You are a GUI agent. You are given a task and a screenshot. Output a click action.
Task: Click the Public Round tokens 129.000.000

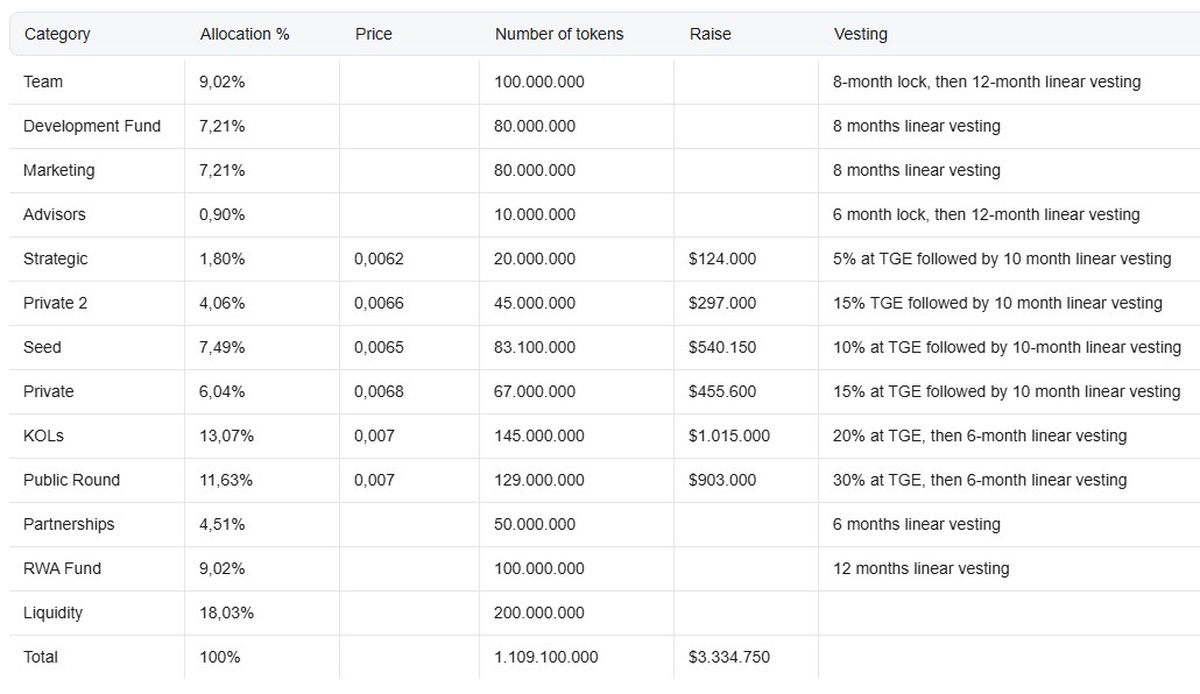pos(539,480)
